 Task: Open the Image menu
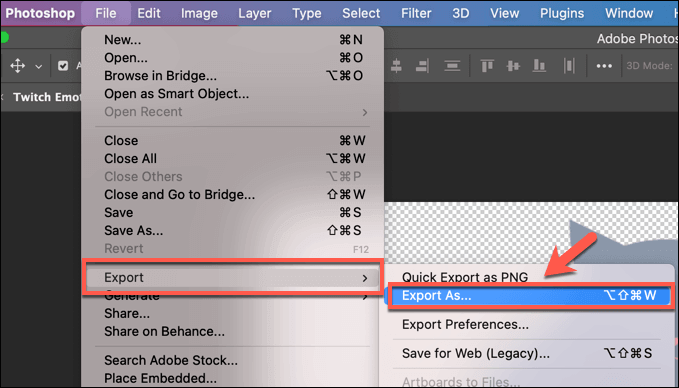[x=199, y=13]
